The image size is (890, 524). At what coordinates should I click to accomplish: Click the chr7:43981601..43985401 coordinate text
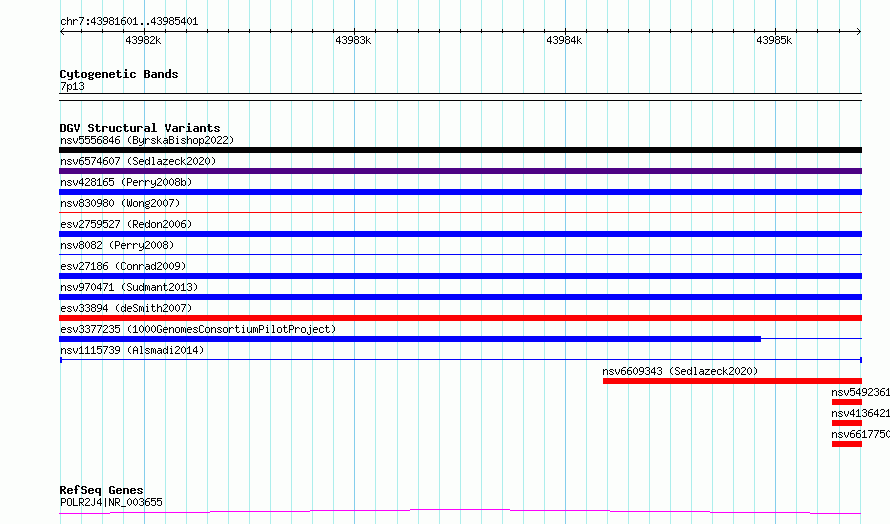[129, 22]
